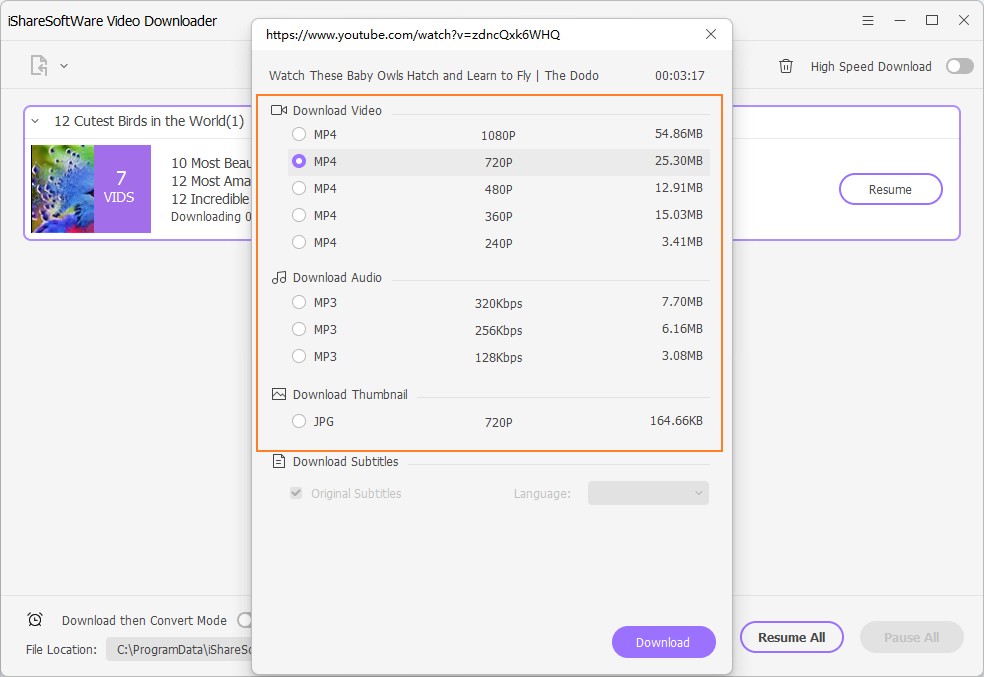Toggle the High Speed Download switch

pos(959,66)
